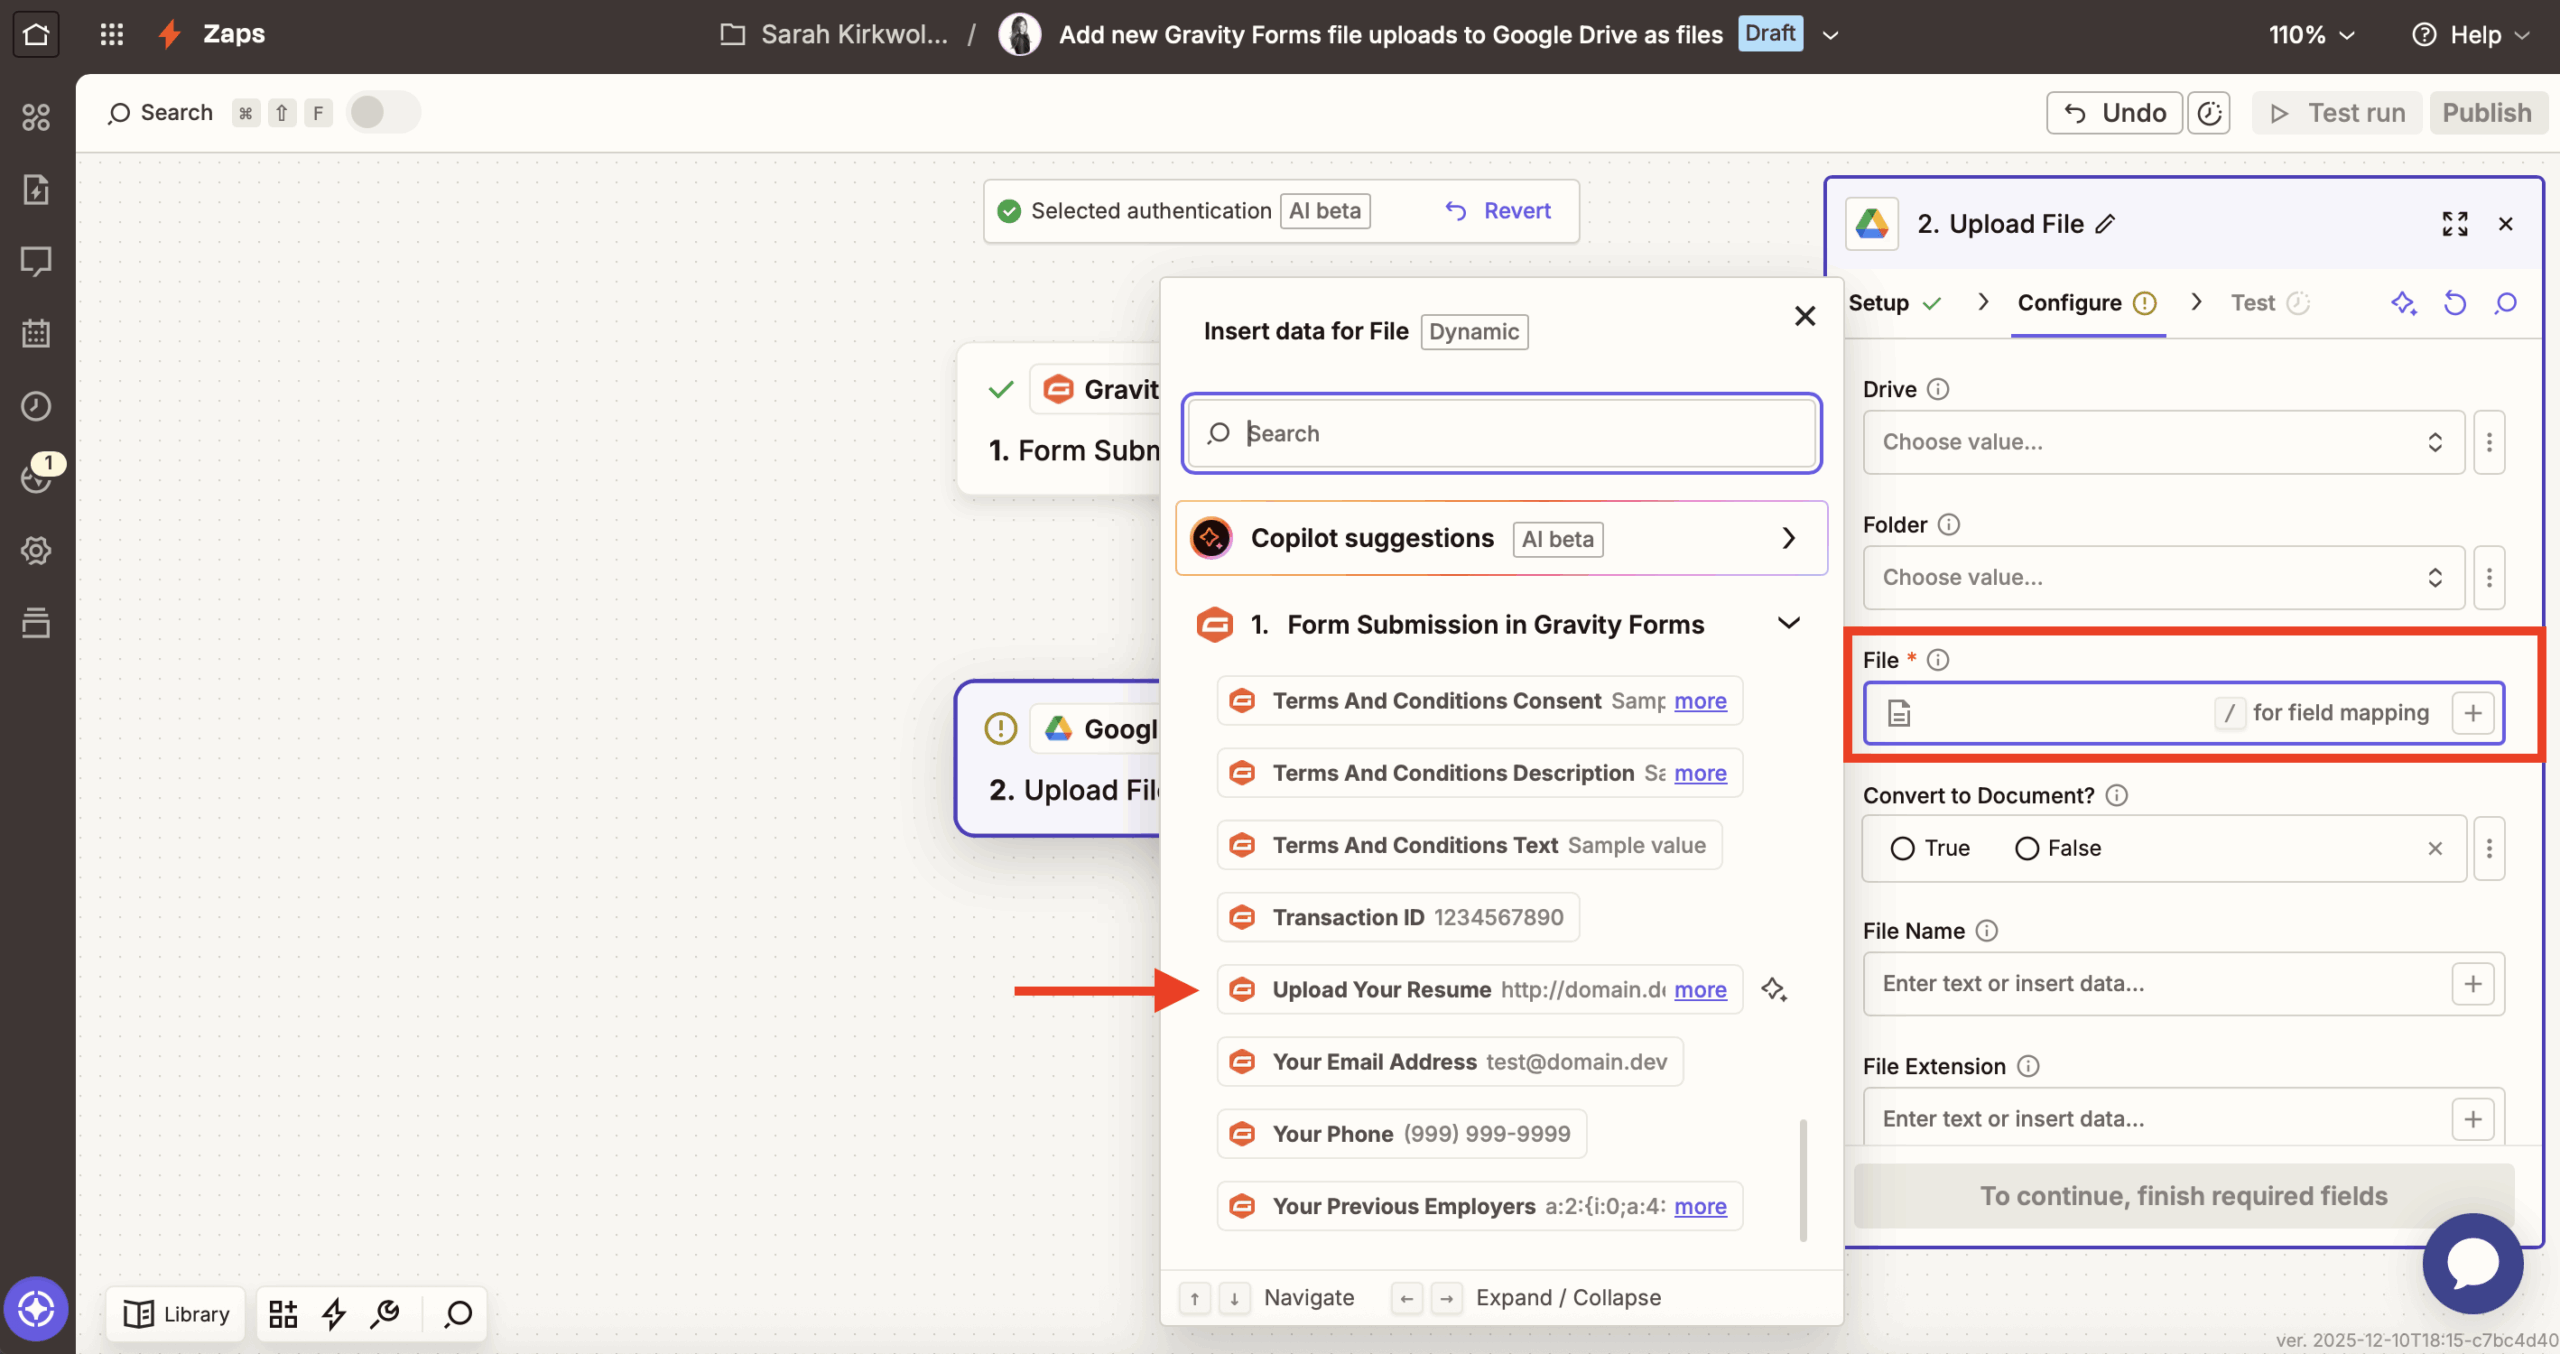2560x1354 pixels.
Task: Open the create Zap sidebar icon
Action: [36, 189]
